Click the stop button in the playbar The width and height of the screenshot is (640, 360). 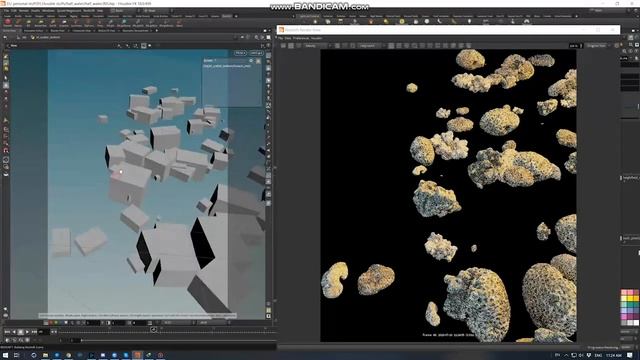pos(20,332)
